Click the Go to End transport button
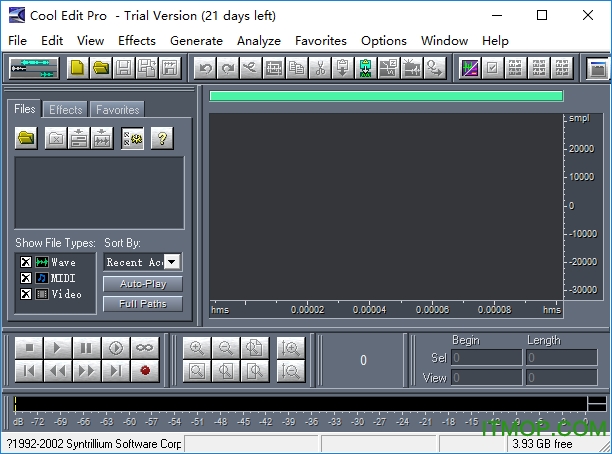The image size is (612, 454). coord(116,370)
